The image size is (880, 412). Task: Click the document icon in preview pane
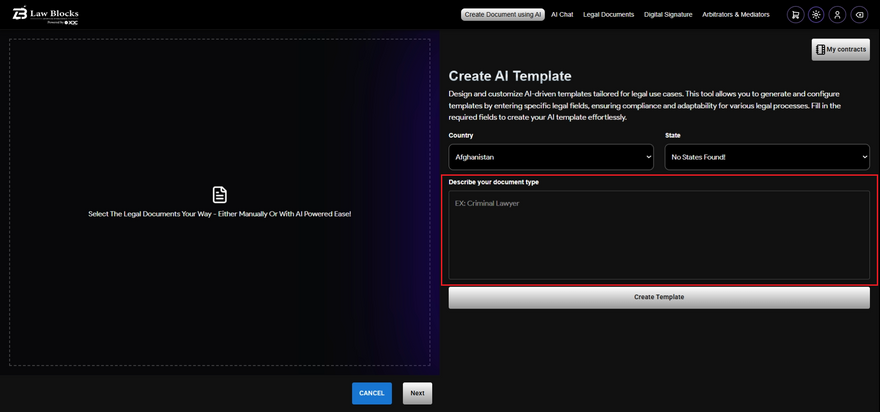(220, 194)
